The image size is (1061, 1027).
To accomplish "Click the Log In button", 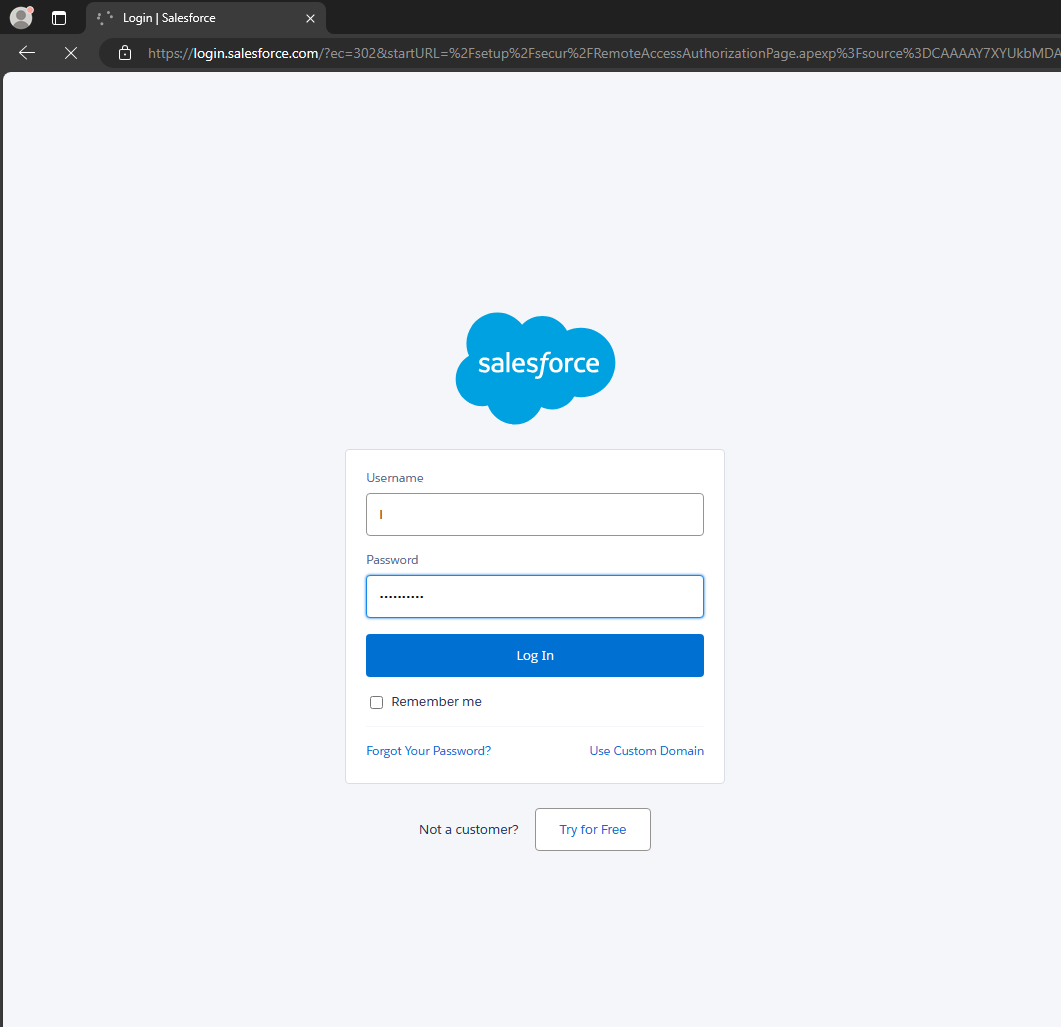I will pyautogui.click(x=535, y=655).
